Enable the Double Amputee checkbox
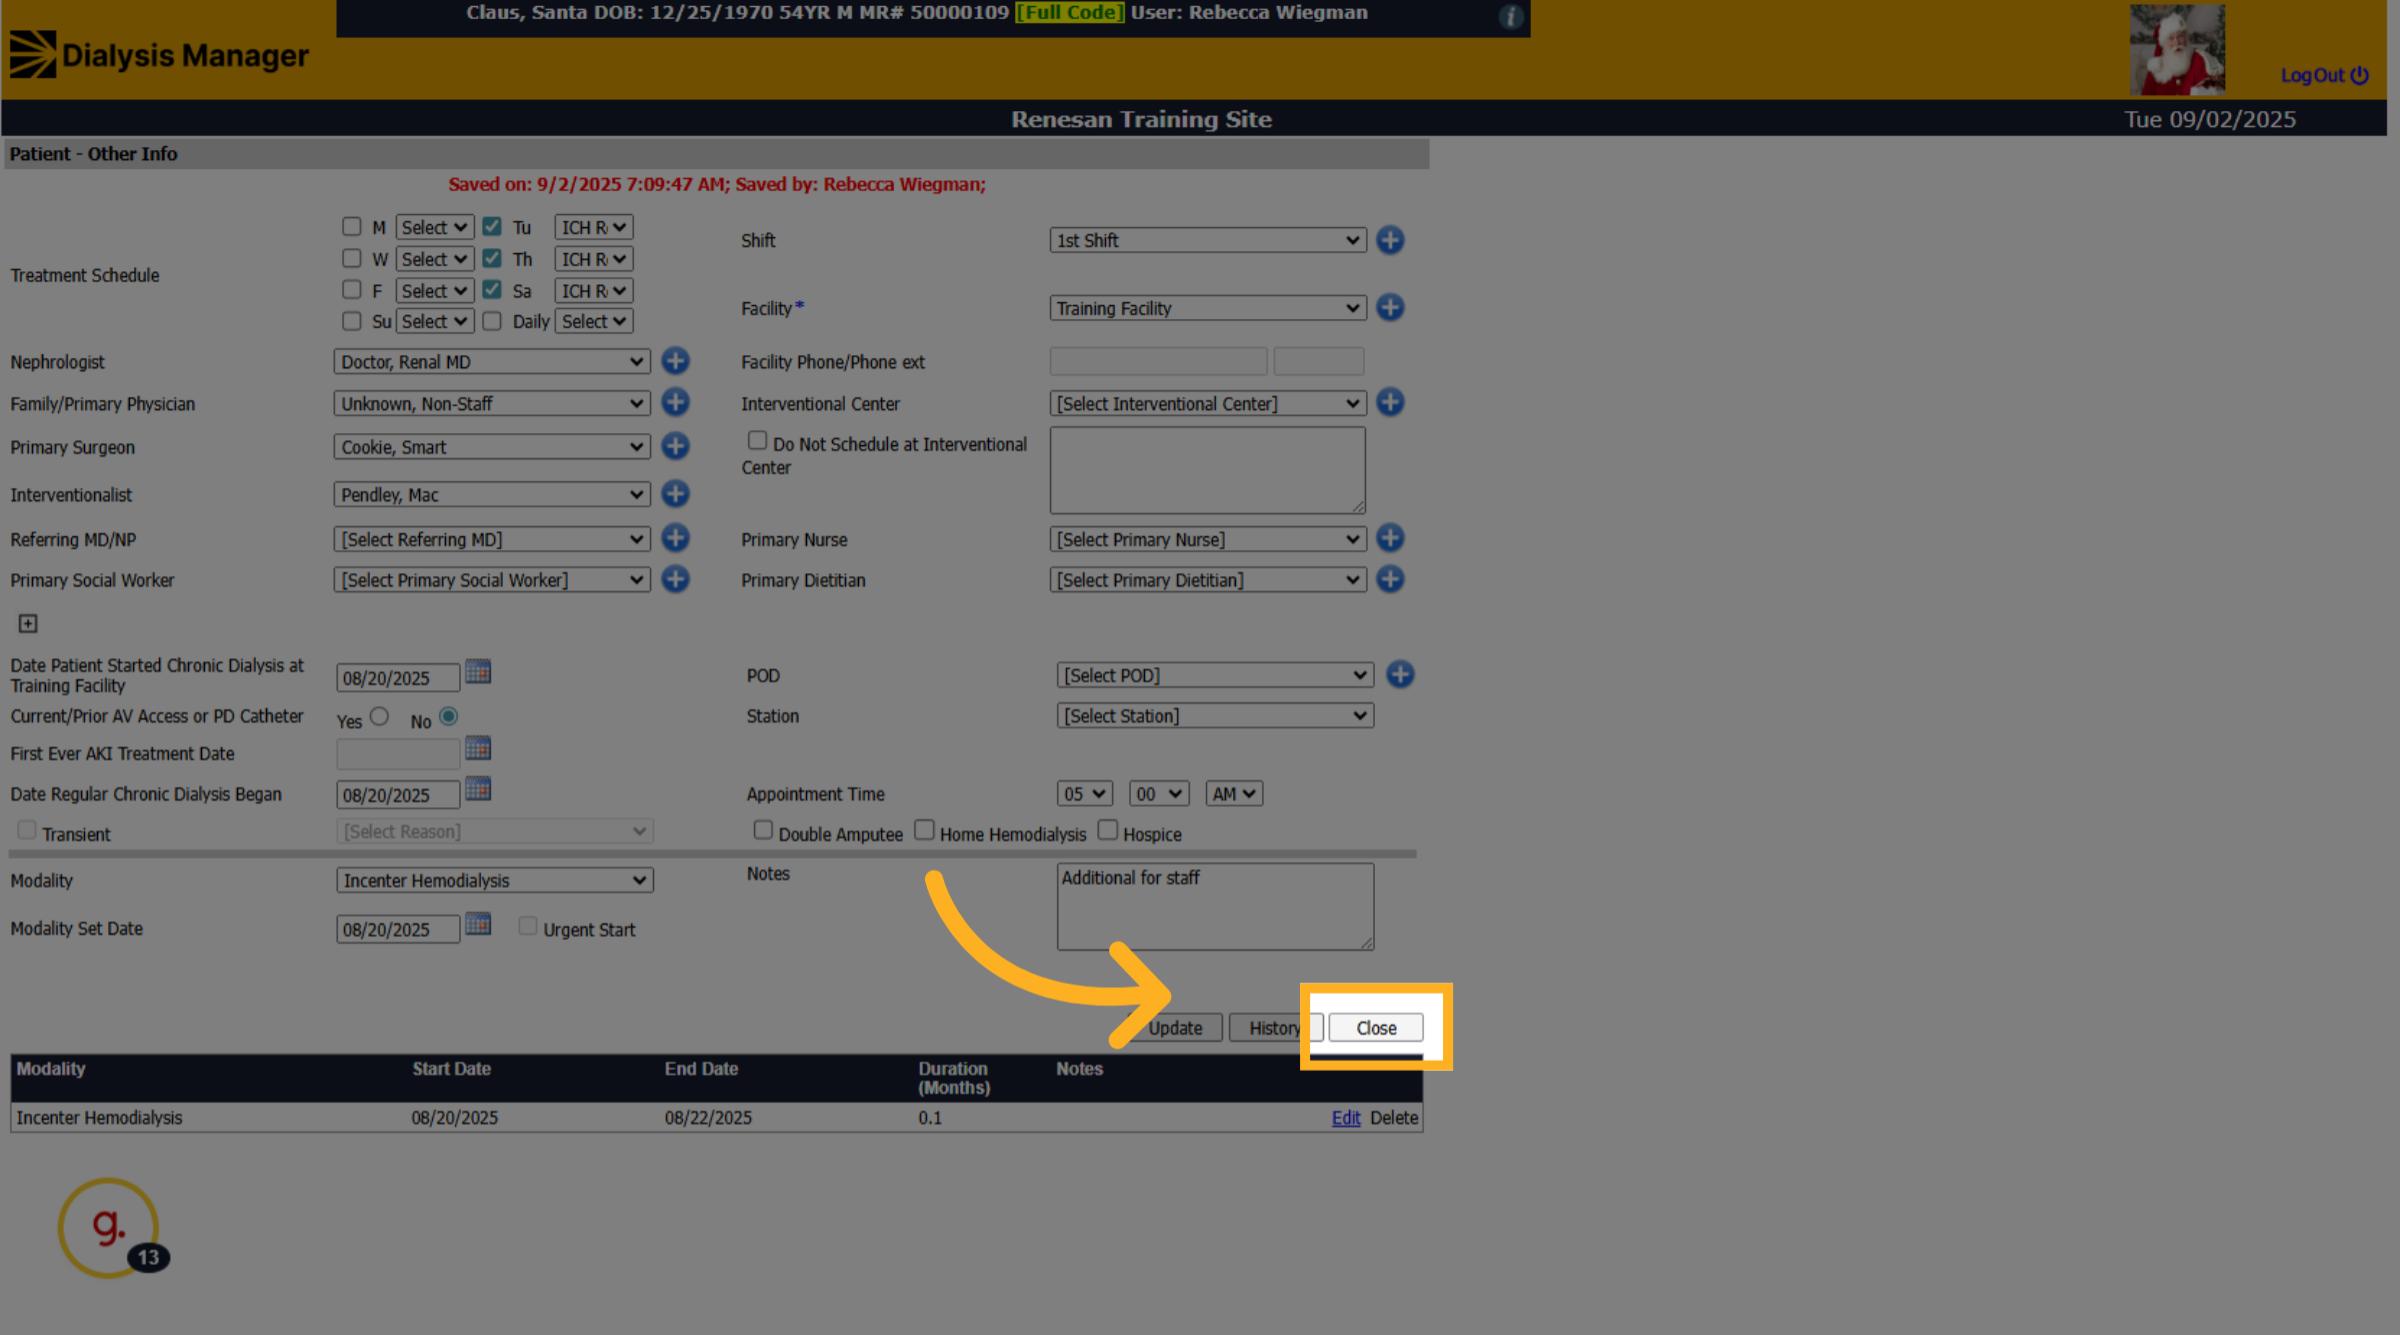The height and width of the screenshot is (1335, 2400). point(763,830)
